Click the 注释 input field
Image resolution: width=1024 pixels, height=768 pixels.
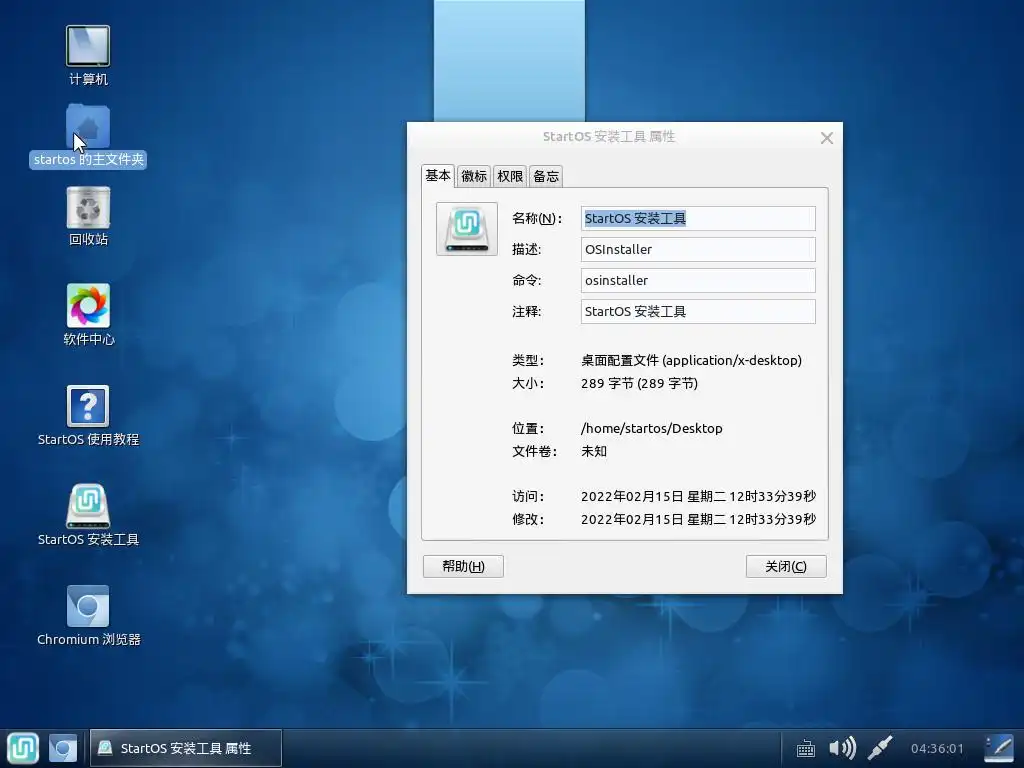[x=698, y=312]
